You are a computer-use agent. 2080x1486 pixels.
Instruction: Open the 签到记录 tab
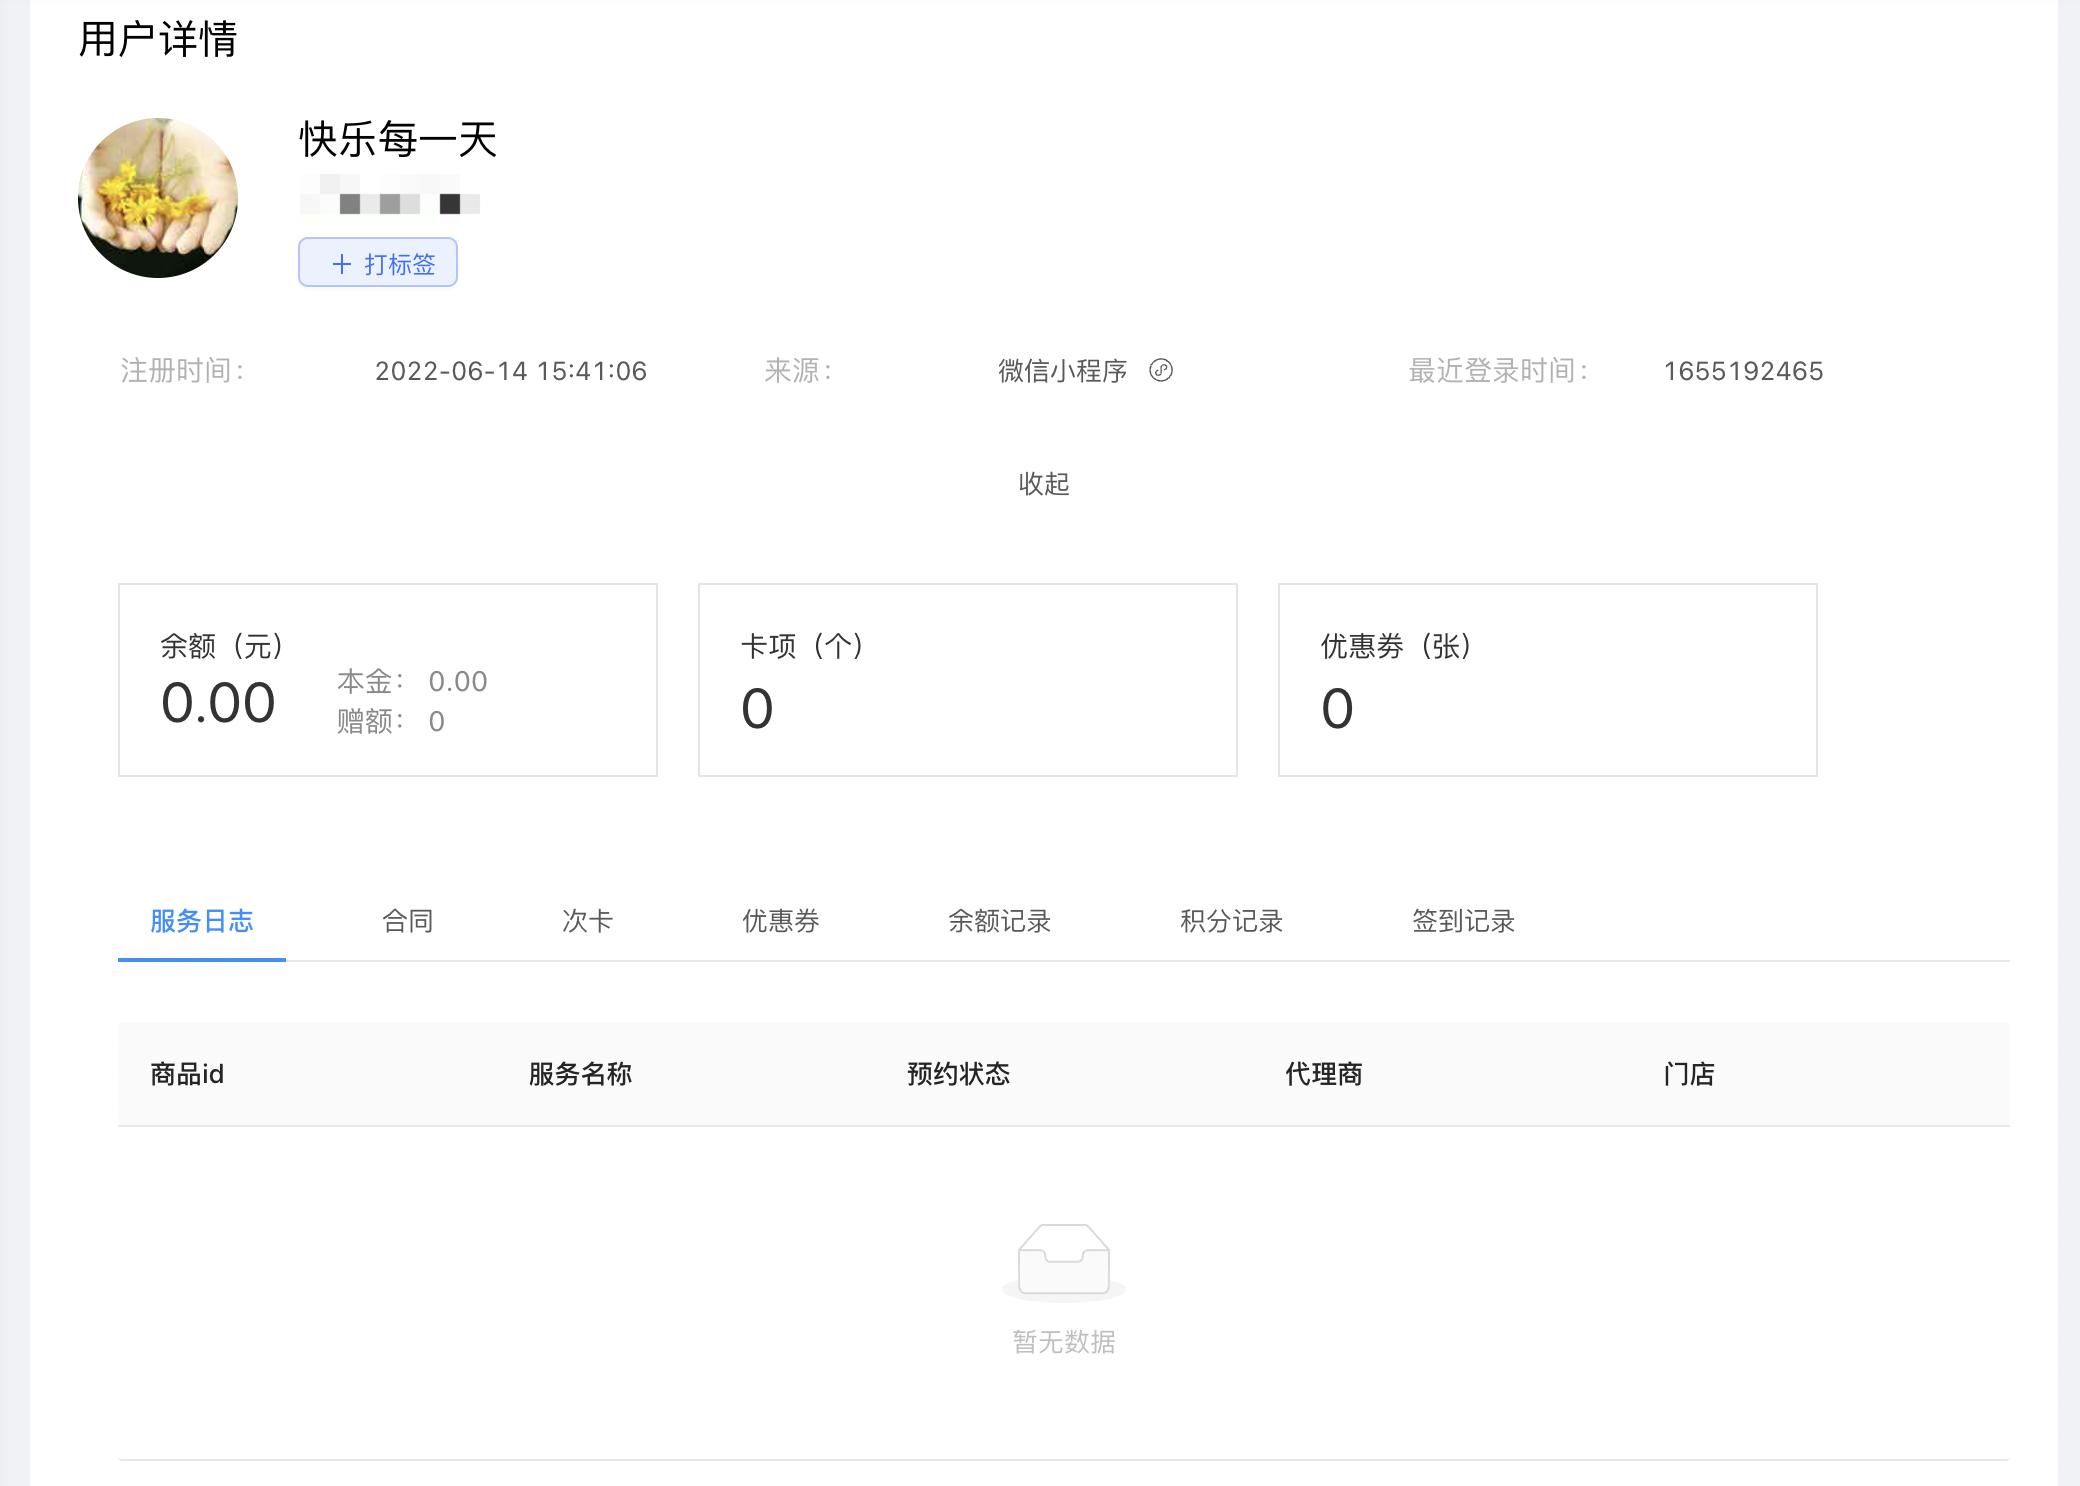[1463, 921]
